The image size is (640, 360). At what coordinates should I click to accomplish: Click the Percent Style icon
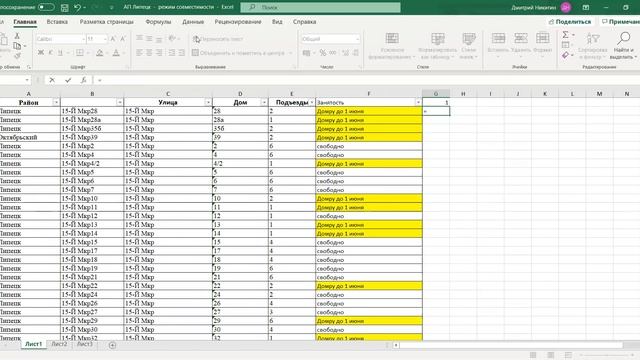[323, 53]
